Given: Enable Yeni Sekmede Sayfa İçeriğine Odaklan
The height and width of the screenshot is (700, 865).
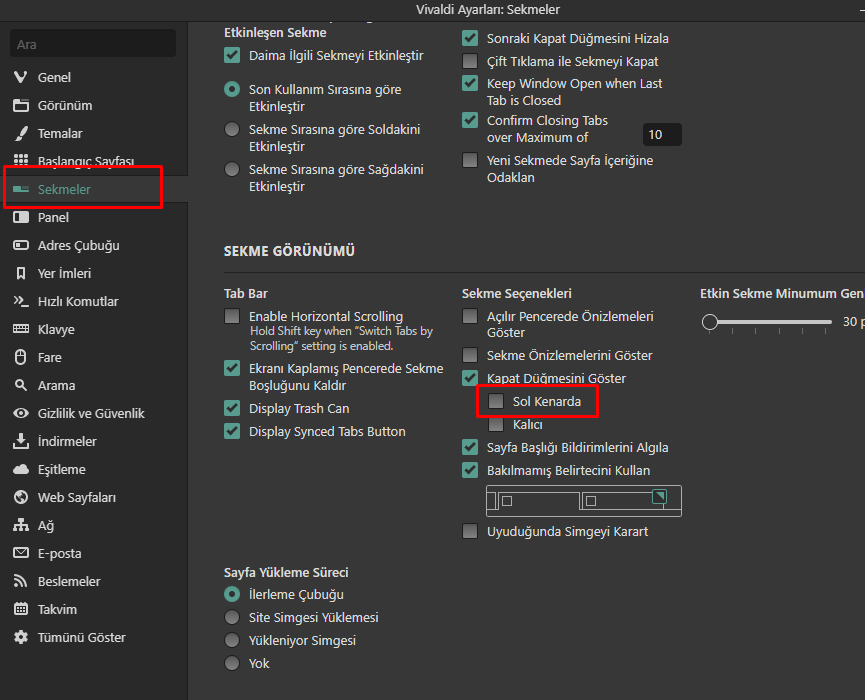Looking at the screenshot, I should [470, 161].
